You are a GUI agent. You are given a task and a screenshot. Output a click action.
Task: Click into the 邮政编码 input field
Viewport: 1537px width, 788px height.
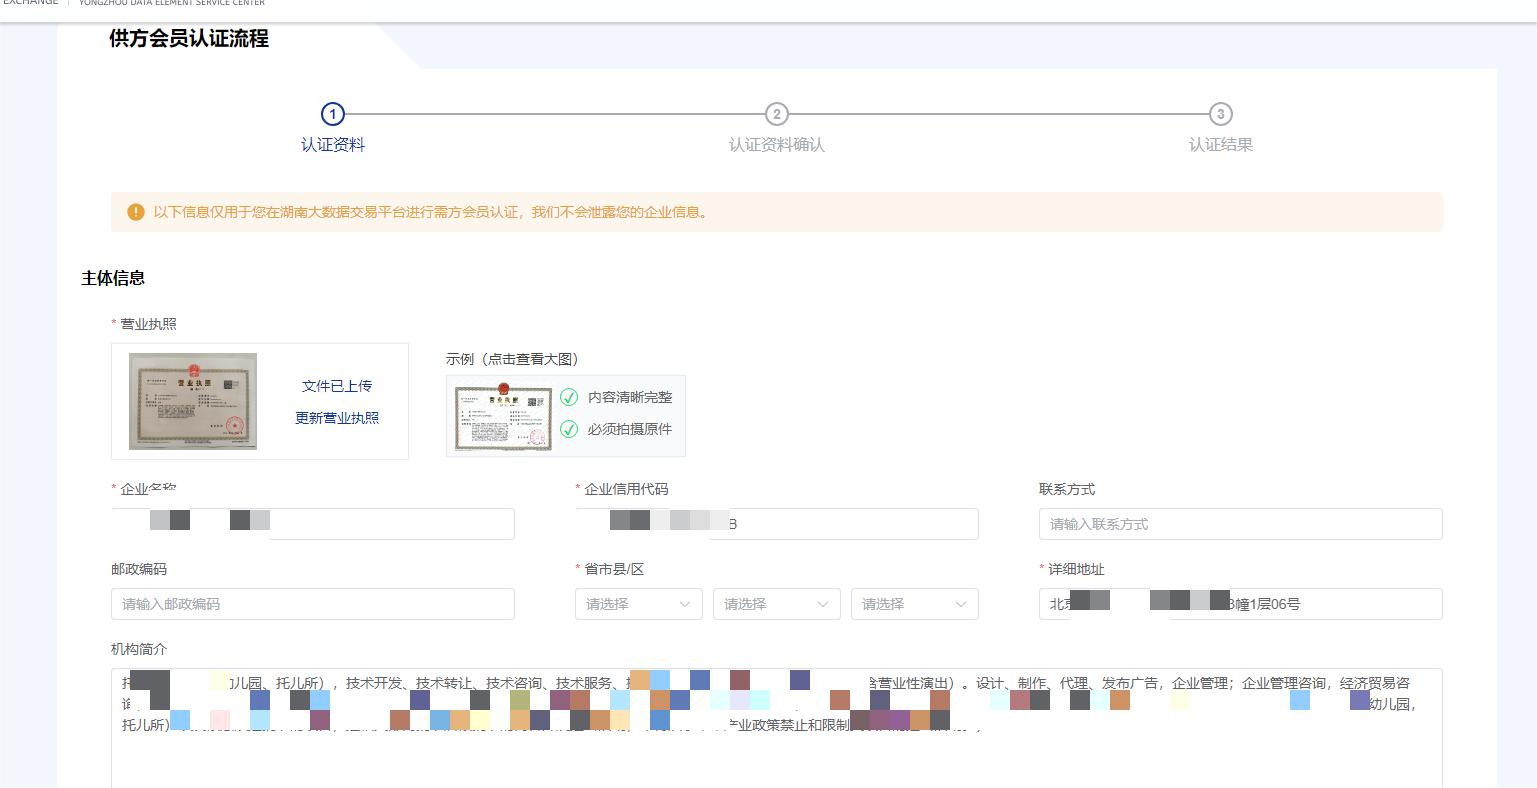[312, 604]
